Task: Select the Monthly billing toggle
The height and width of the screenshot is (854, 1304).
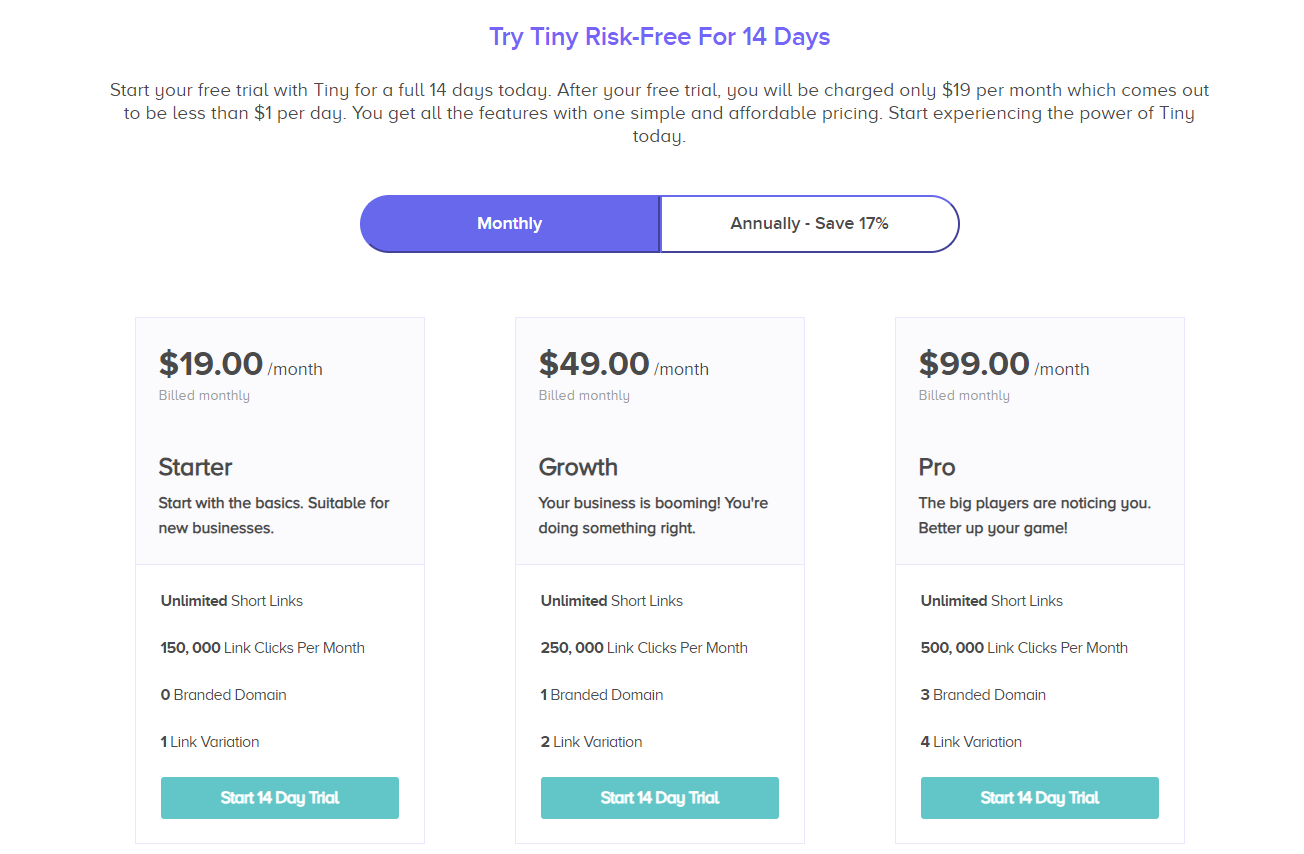Action: coord(510,224)
